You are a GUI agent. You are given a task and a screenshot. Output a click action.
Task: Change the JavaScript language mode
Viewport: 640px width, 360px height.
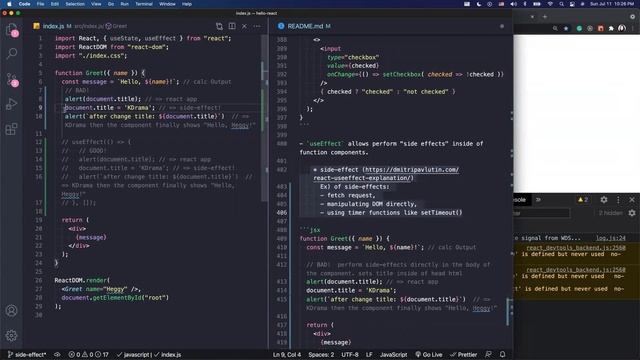393,355
